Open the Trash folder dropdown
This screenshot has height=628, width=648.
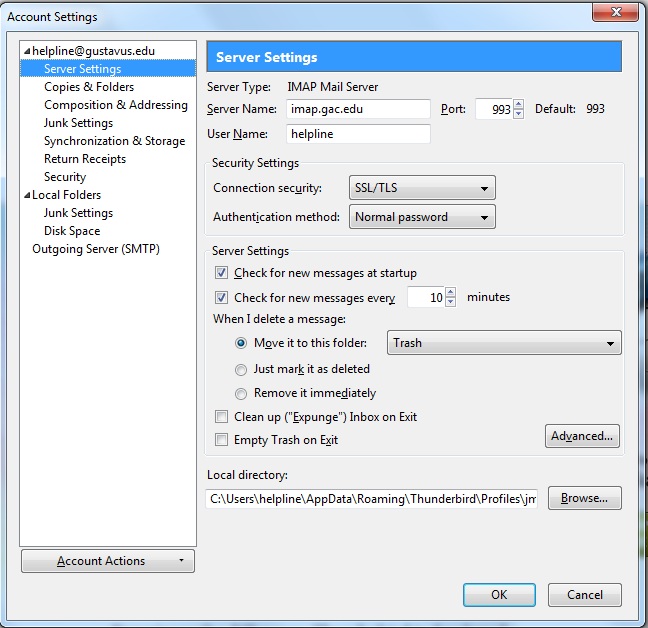coord(504,343)
